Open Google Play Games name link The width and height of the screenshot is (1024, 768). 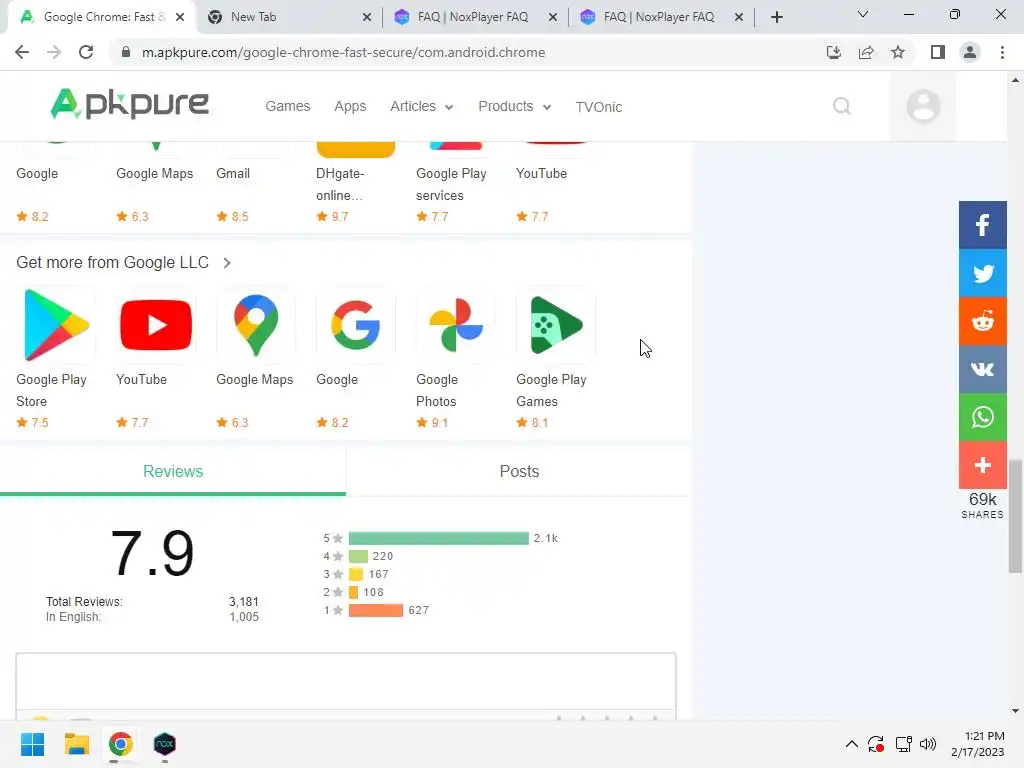coord(551,390)
